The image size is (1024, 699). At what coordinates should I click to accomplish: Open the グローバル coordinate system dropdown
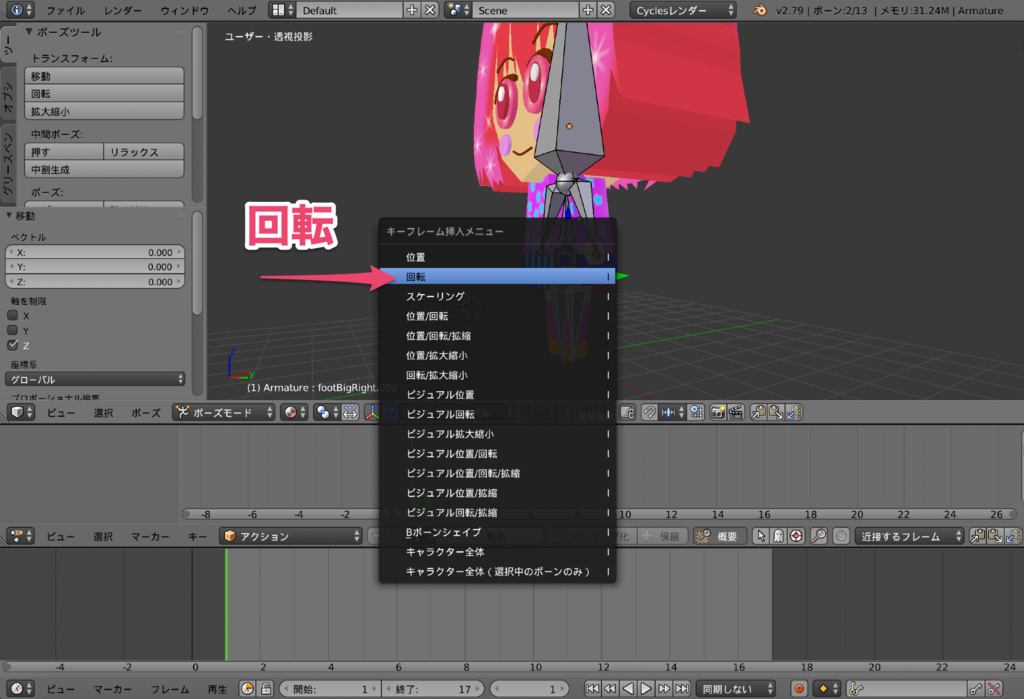coord(94,379)
